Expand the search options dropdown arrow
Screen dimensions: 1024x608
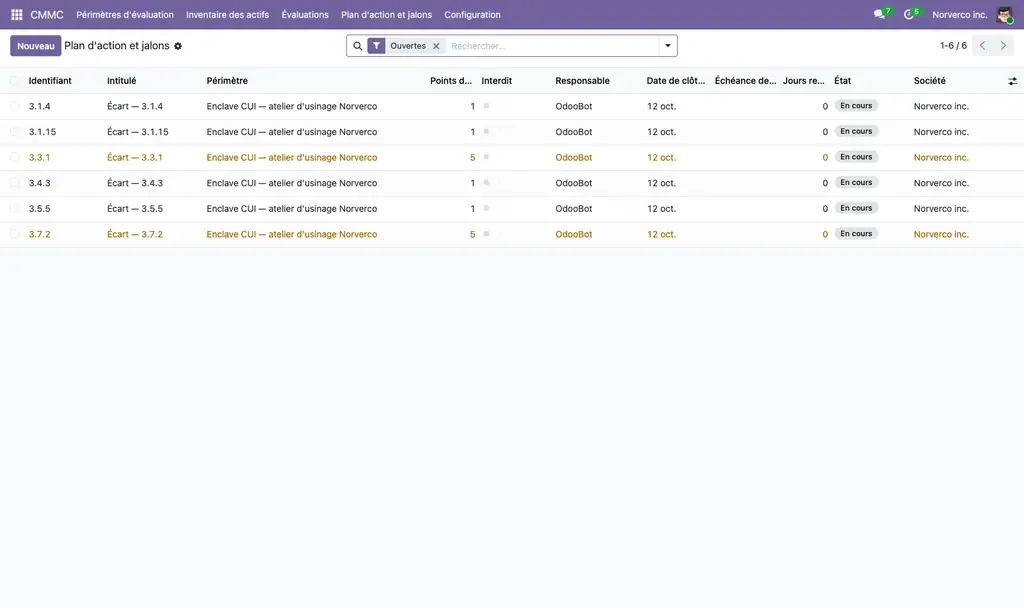(x=667, y=46)
